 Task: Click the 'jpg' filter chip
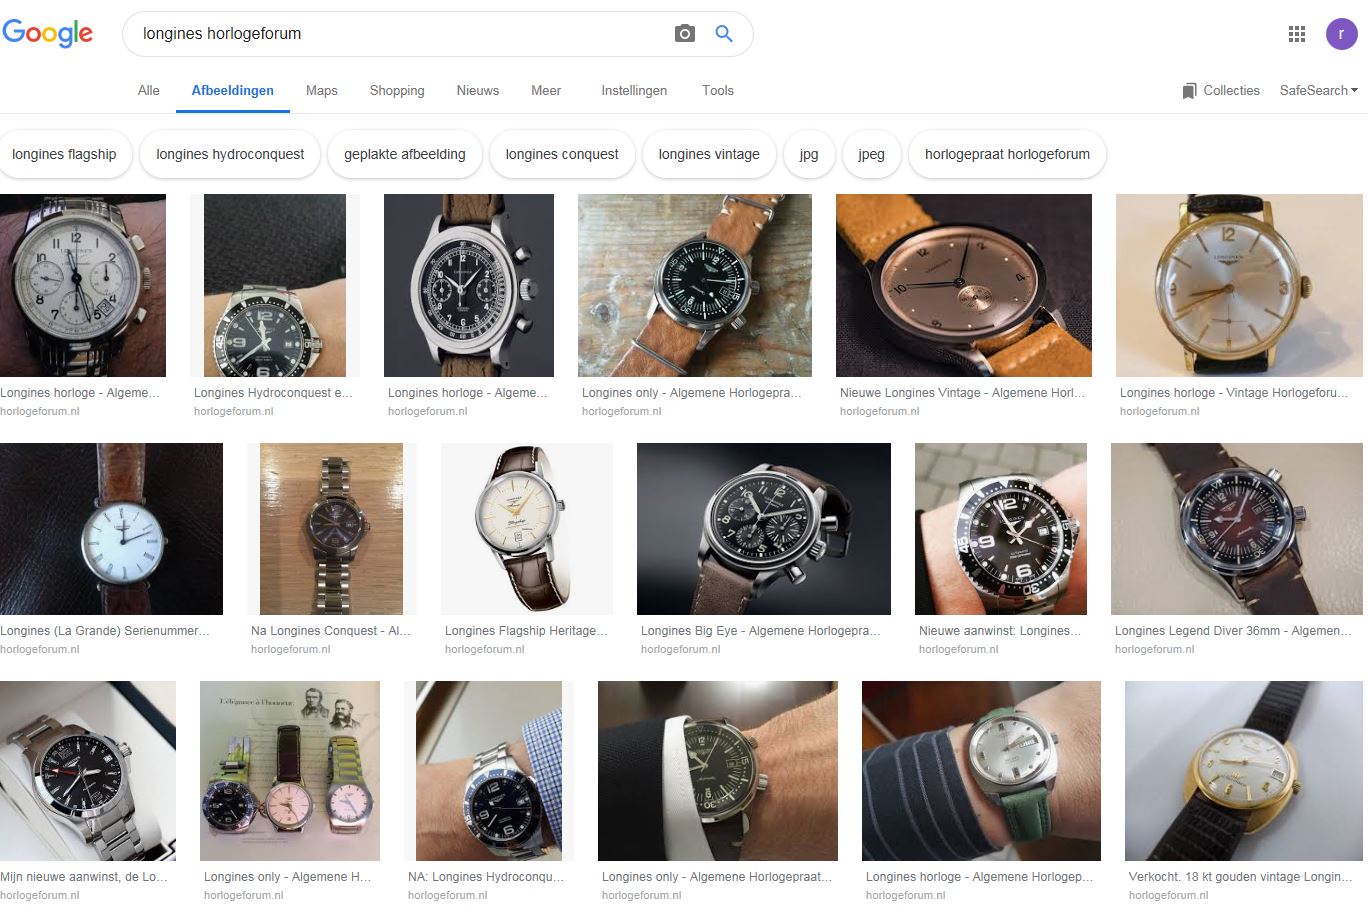coord(809,154)
